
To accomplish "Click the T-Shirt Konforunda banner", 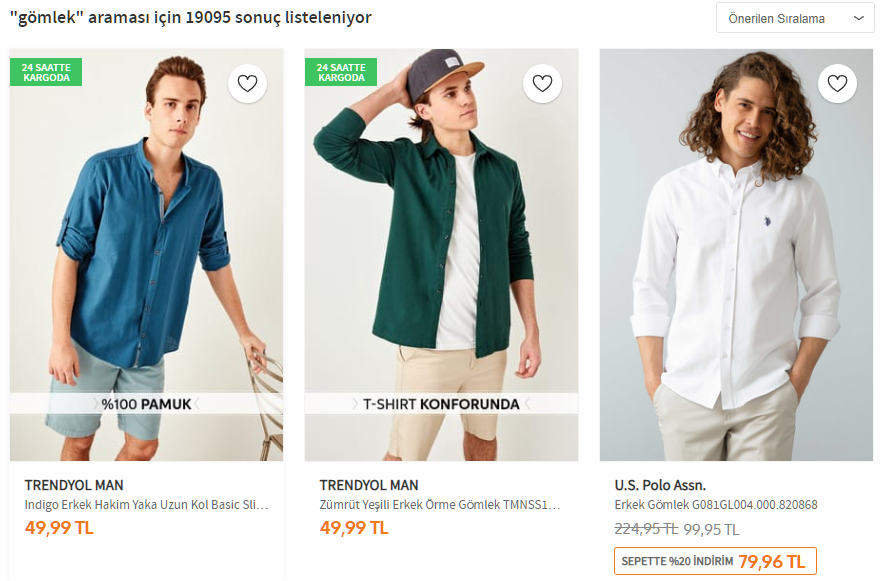I will coord(441,404).
